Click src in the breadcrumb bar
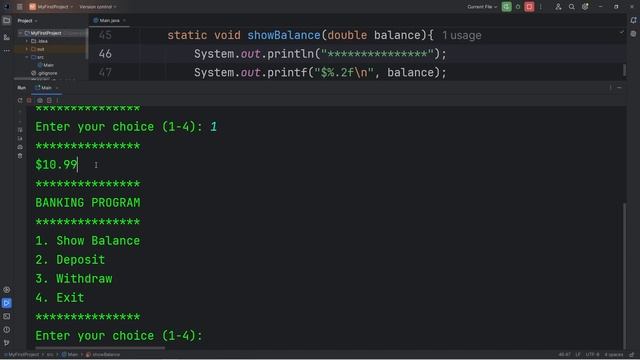This screenshot has height=360, width=640. tap(50, 355)
